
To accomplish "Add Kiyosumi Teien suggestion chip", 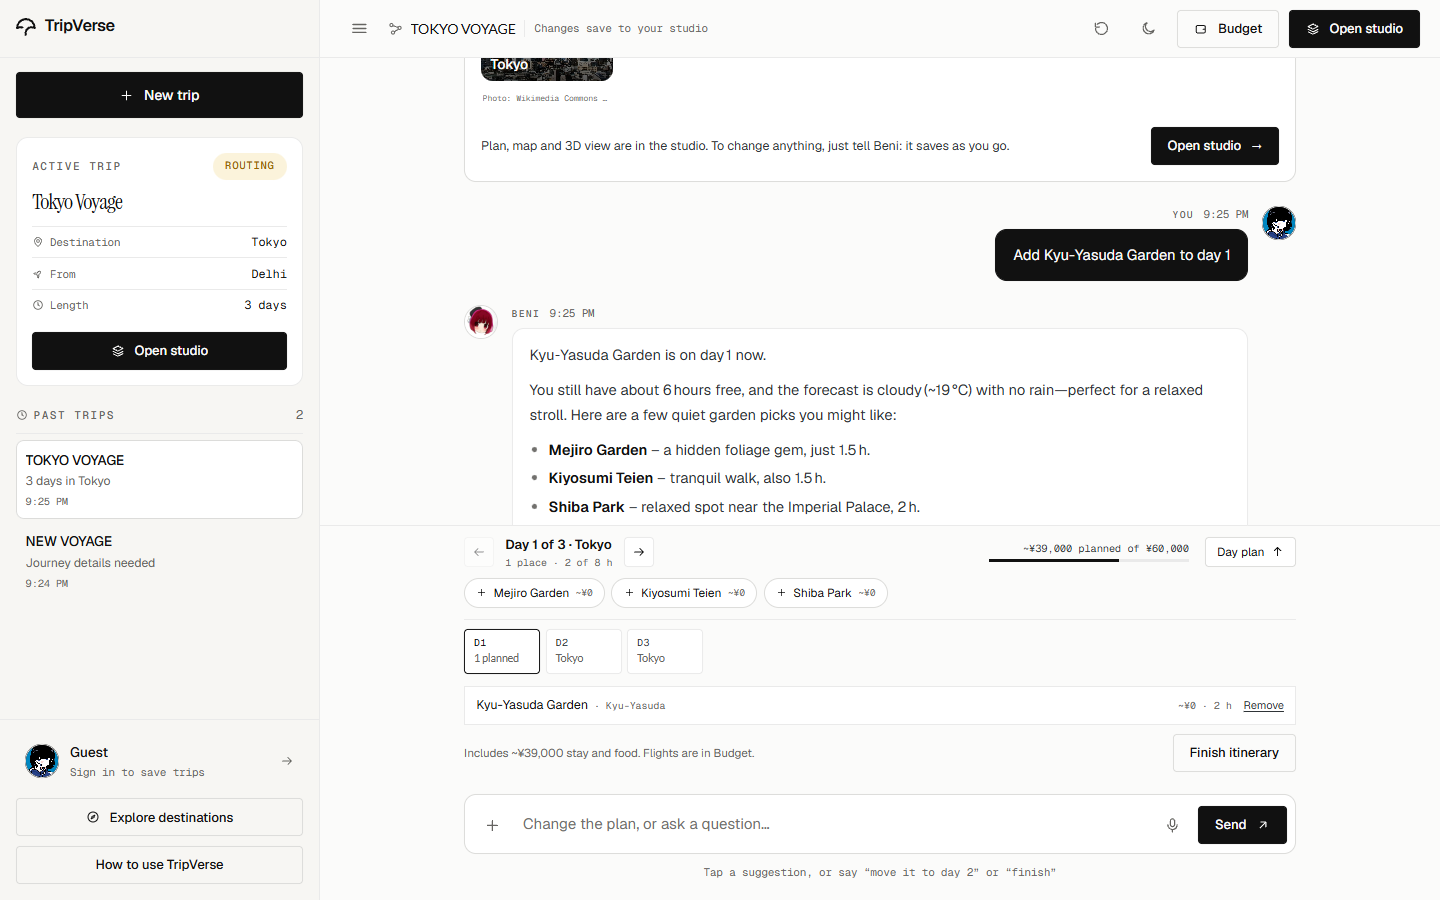I will (684, 593).
